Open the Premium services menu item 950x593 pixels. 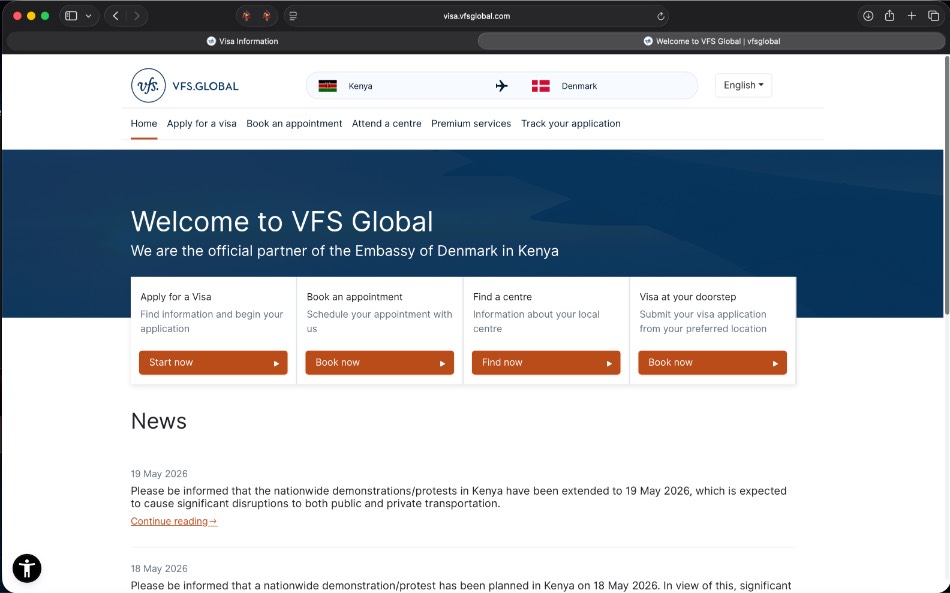point(471,124)
